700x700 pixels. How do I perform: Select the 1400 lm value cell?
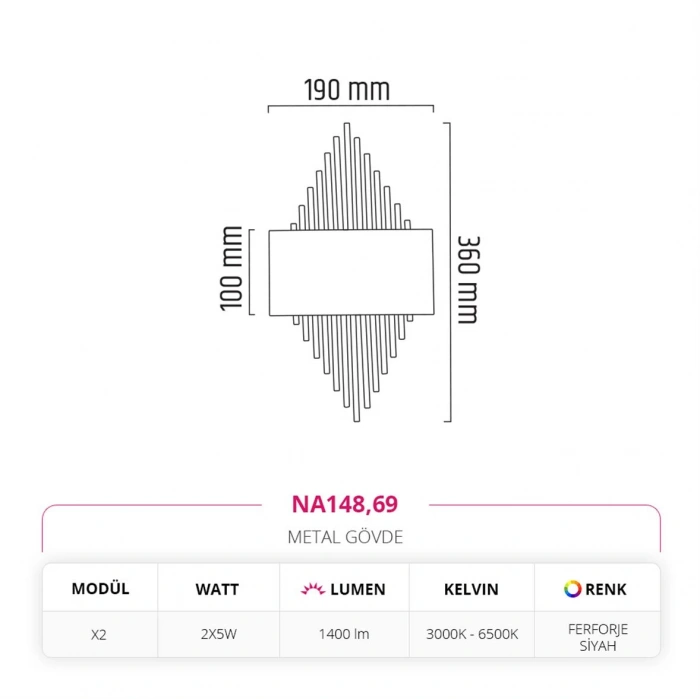(344, 634)
